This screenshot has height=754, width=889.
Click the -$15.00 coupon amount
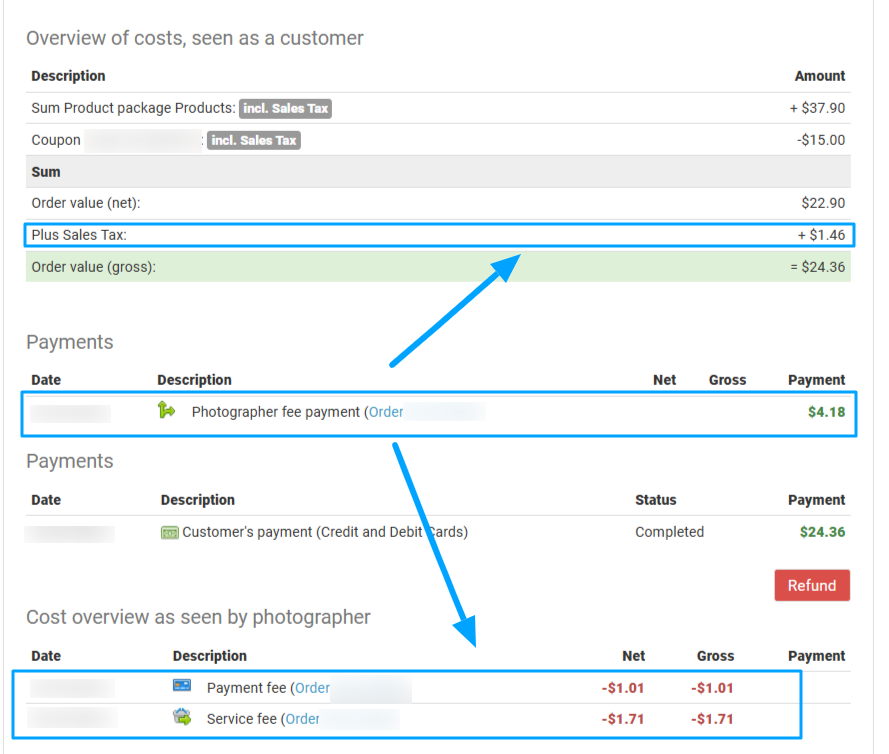pos(821,140)
